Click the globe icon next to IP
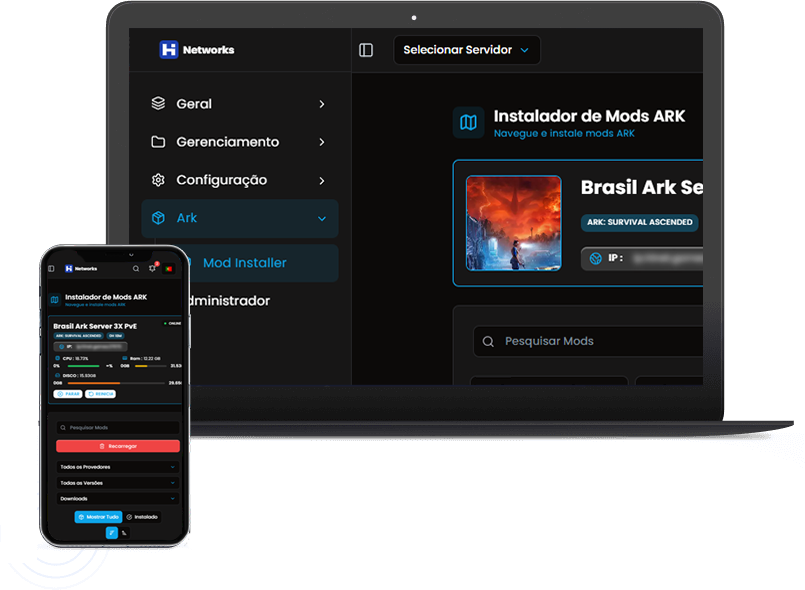The width and height of the screenshot is (805, 590). point(596,258)
